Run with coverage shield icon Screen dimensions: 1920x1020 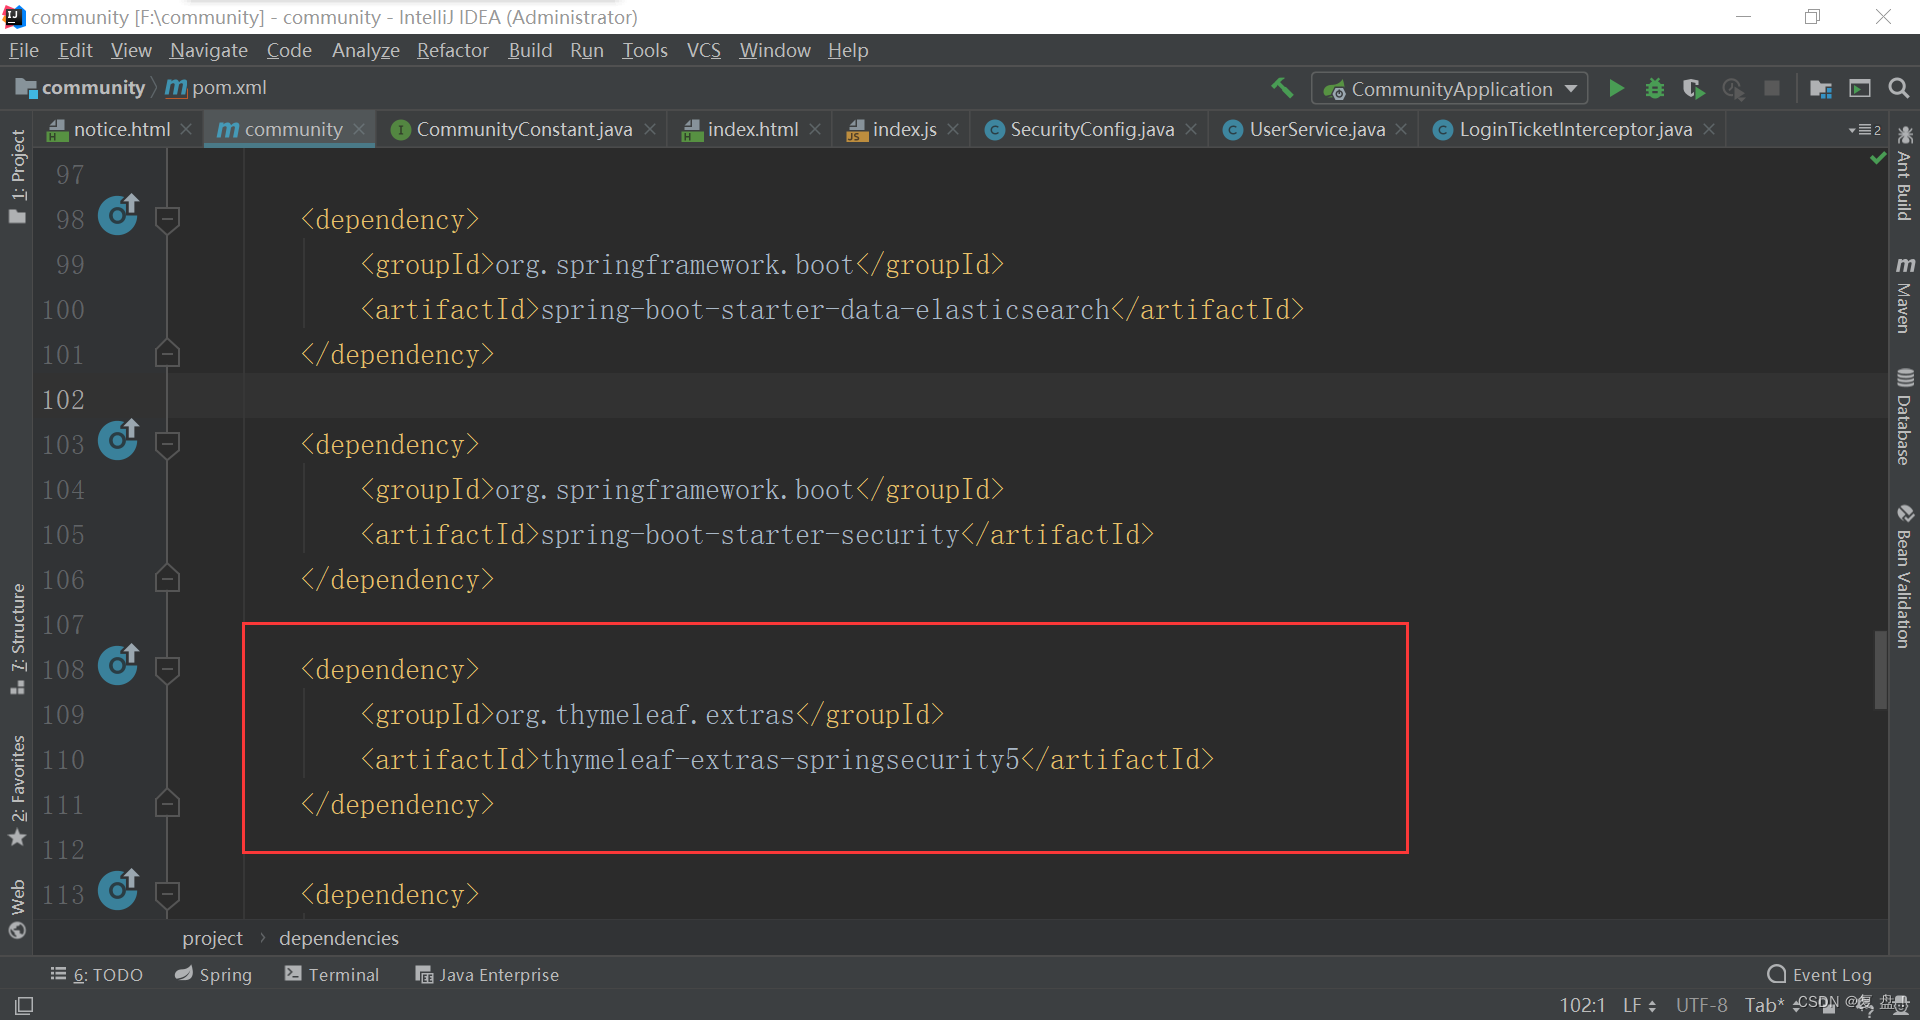coord(1693,88)
